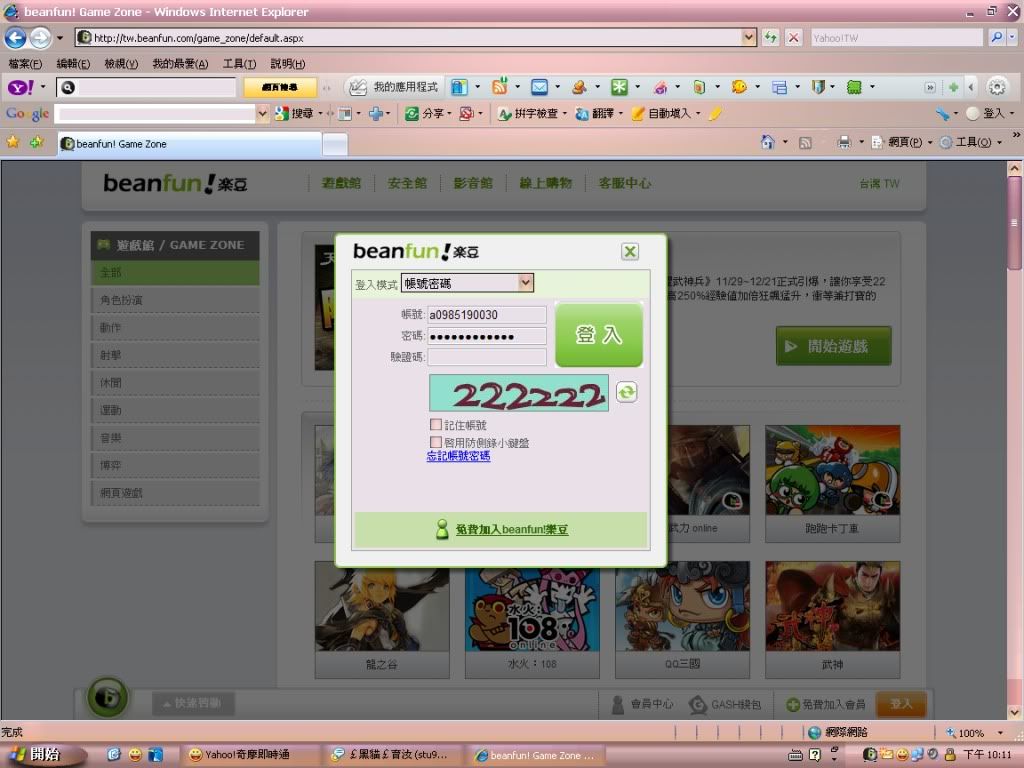This screenshot has width=1024, height=768.
Task: Click the IE favorites star icon
Action: point(12,142)
